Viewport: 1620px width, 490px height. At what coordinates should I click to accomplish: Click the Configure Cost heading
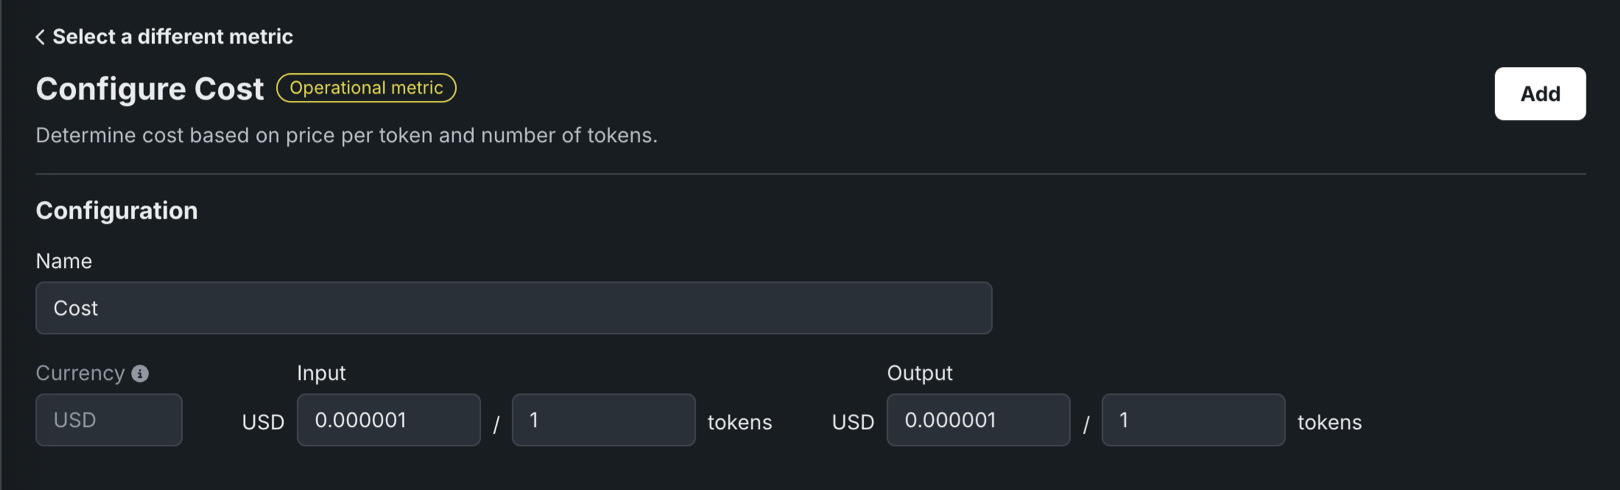point(150,89)
